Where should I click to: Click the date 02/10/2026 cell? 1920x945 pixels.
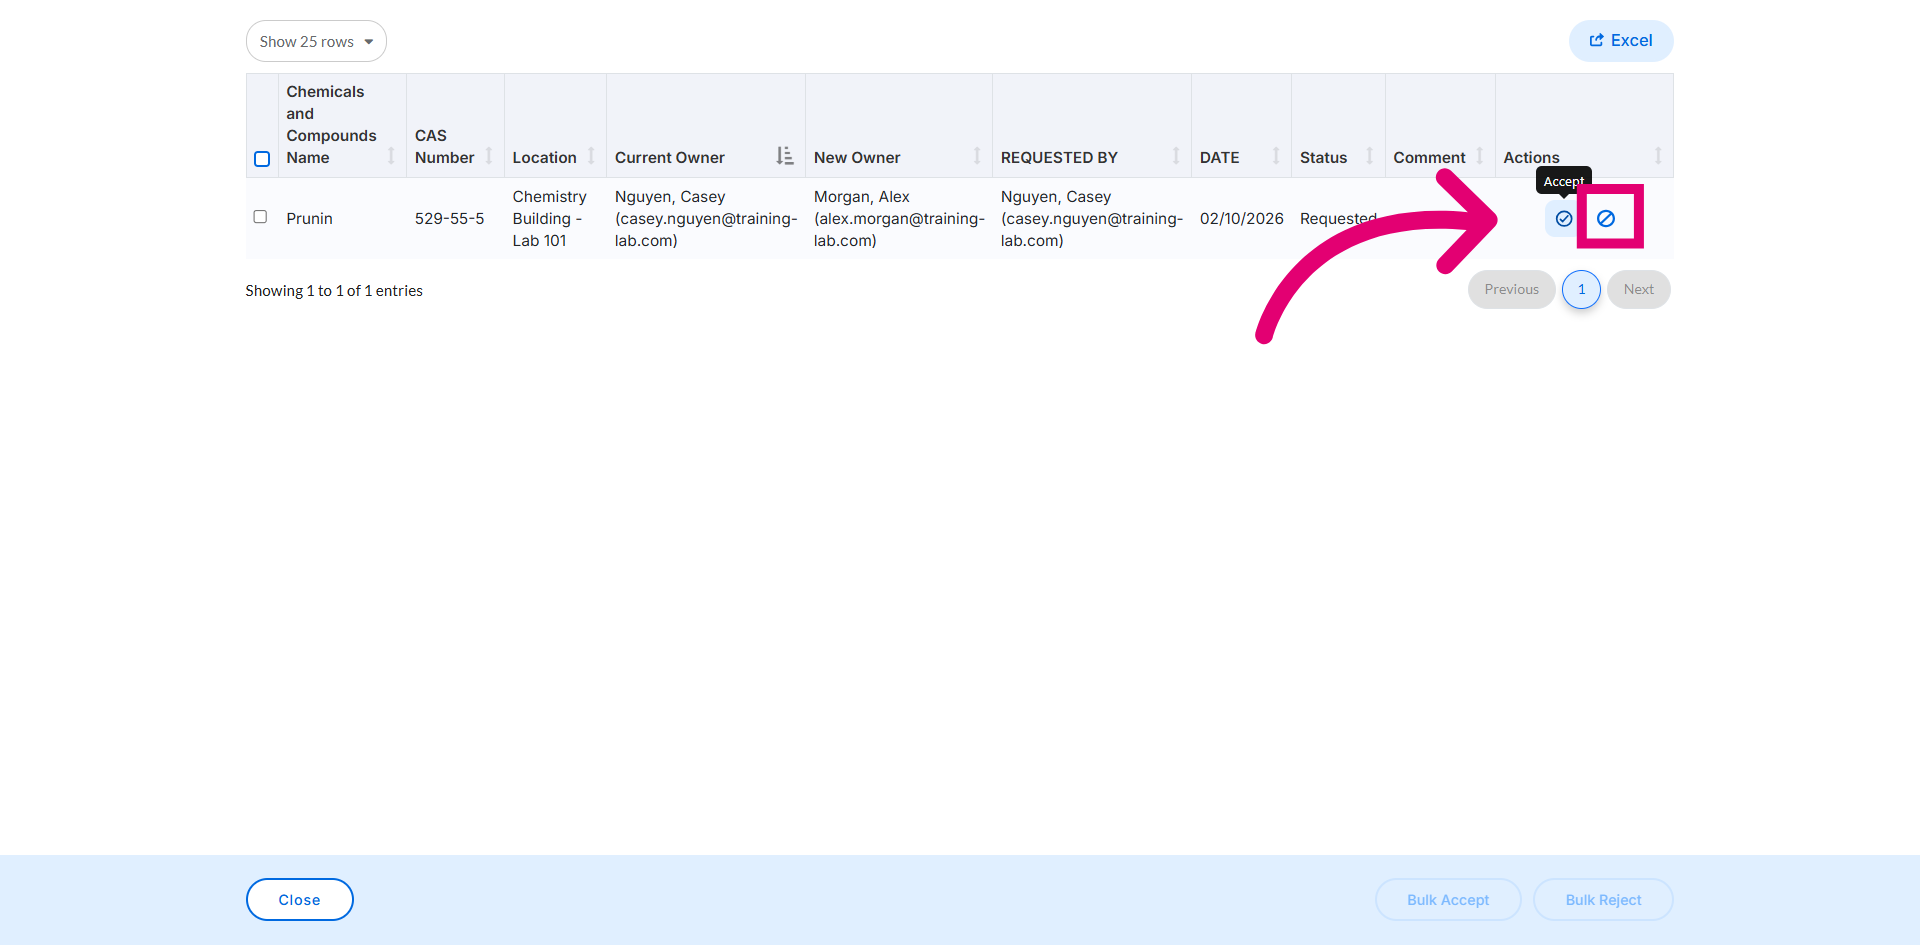coord(1241,218)
